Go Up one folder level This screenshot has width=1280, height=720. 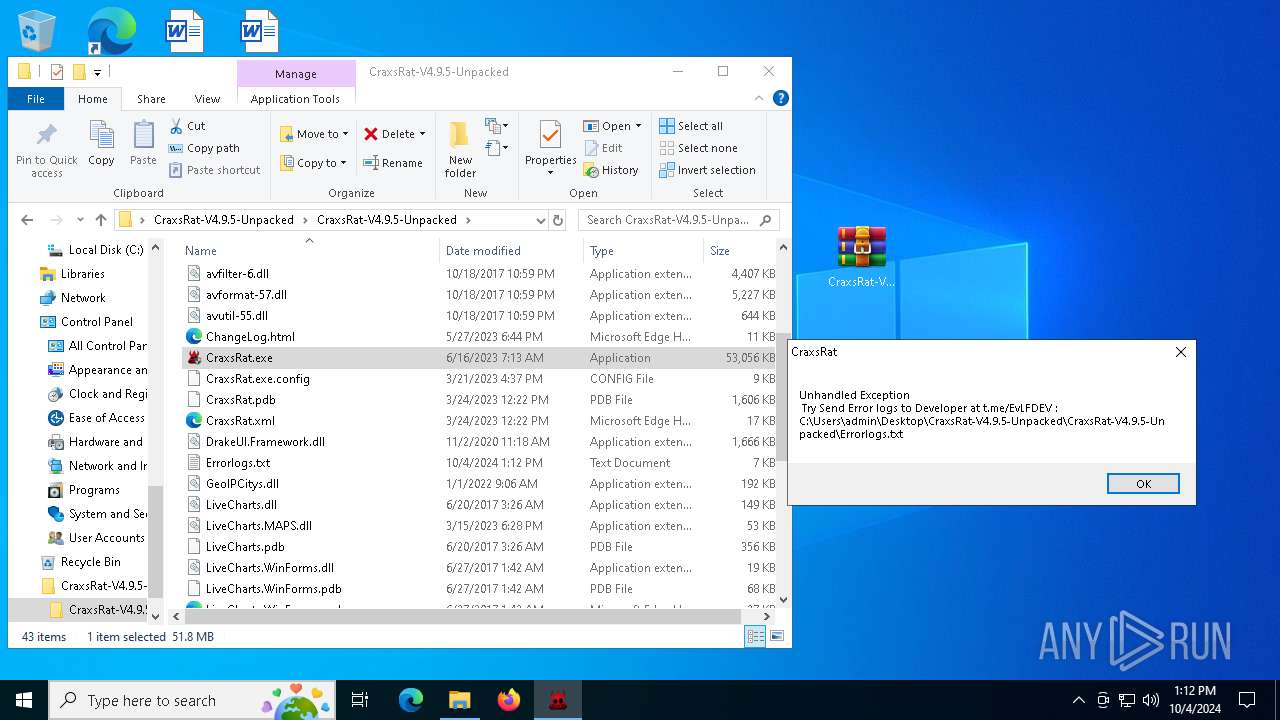pos(100,220)
